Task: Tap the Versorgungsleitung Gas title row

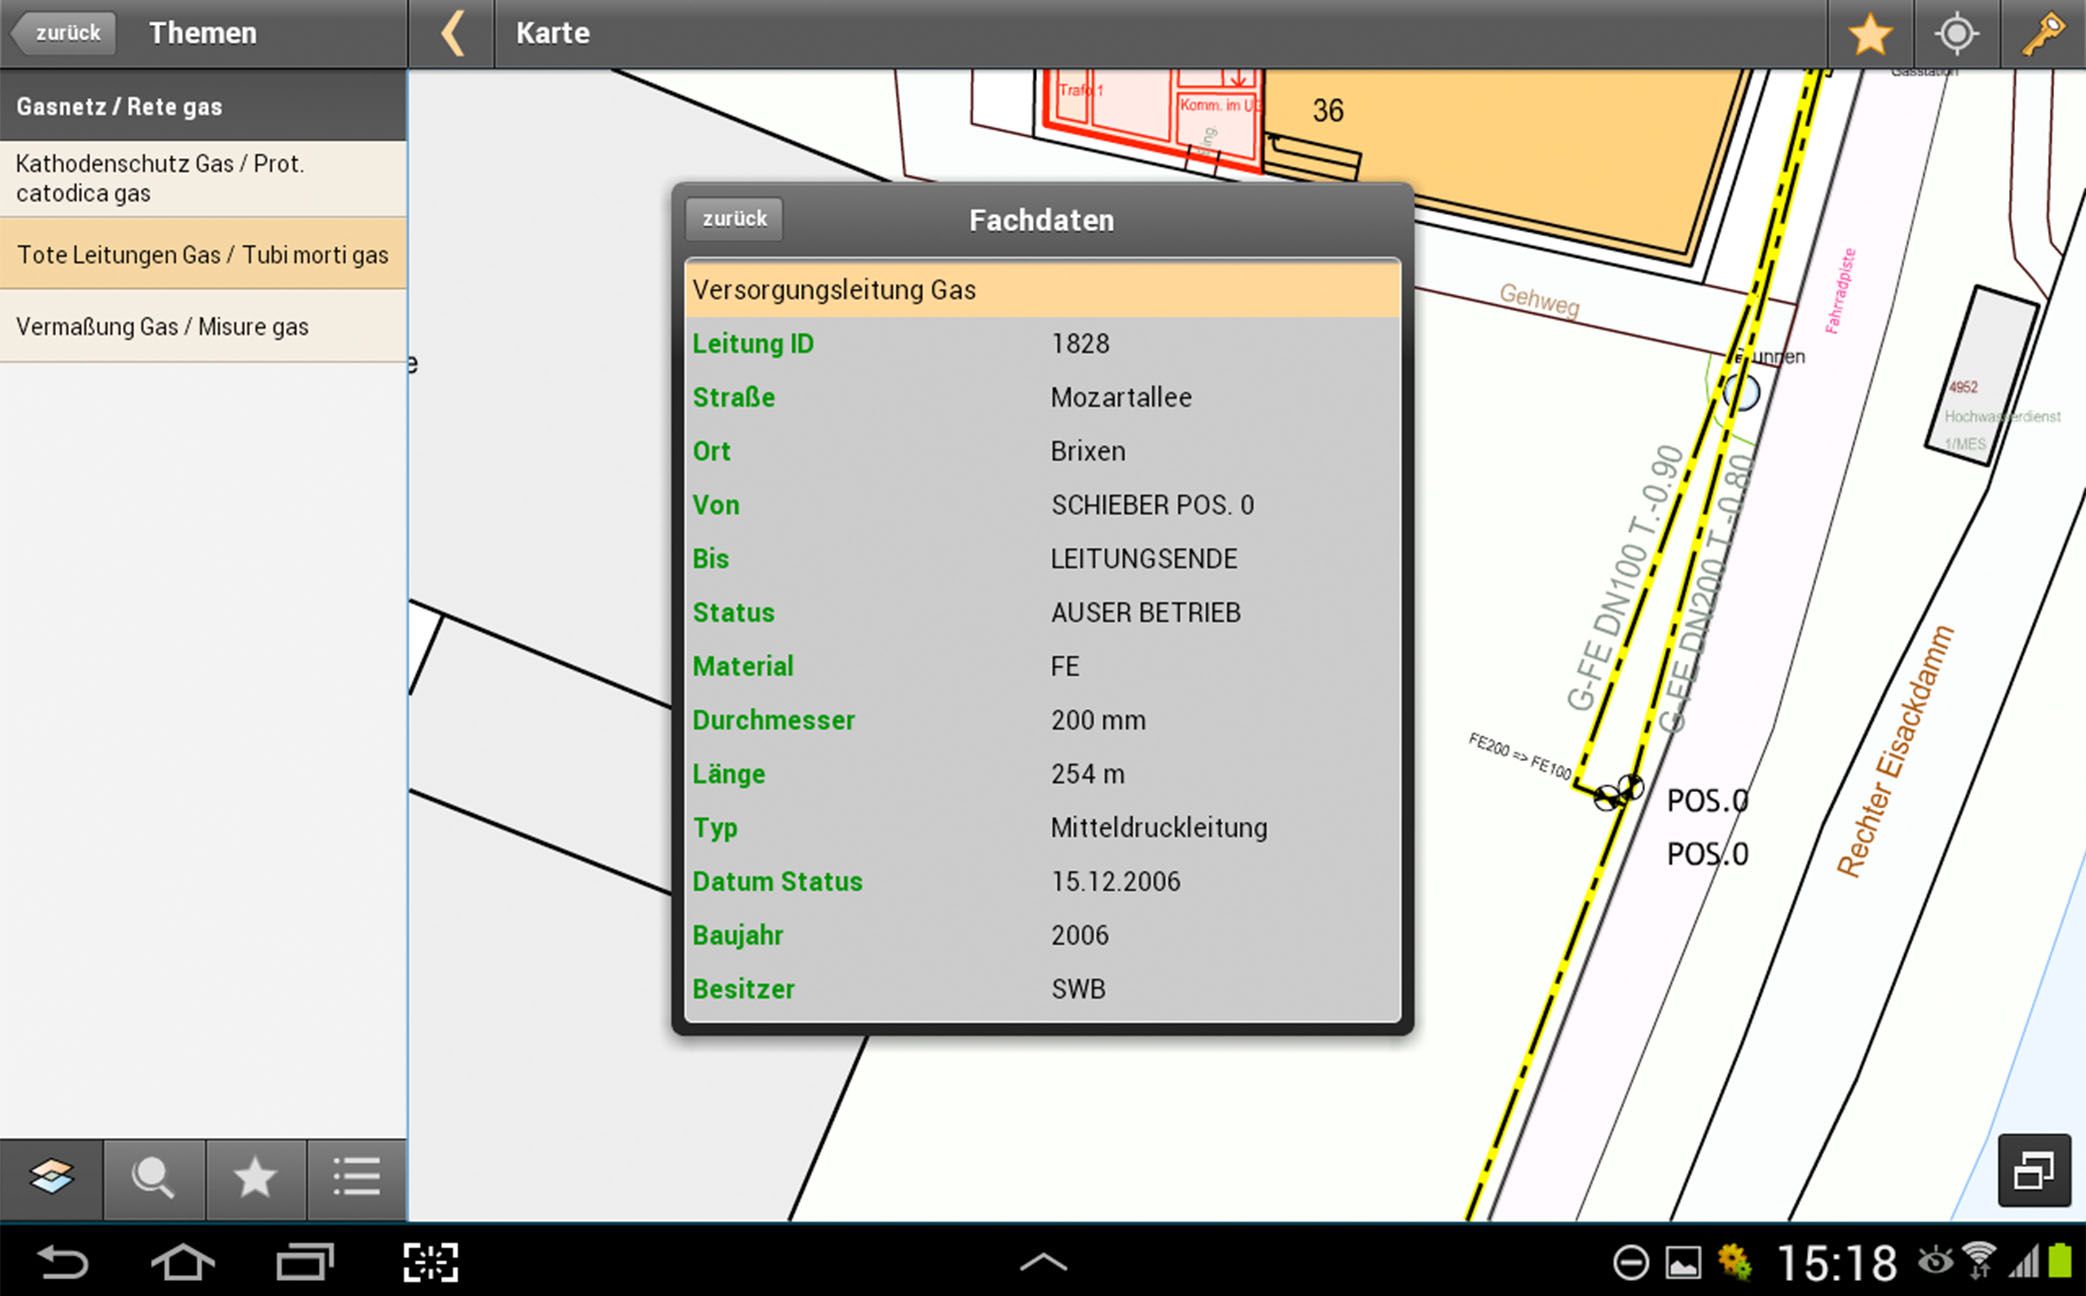Action: (x=1041, y=290)
